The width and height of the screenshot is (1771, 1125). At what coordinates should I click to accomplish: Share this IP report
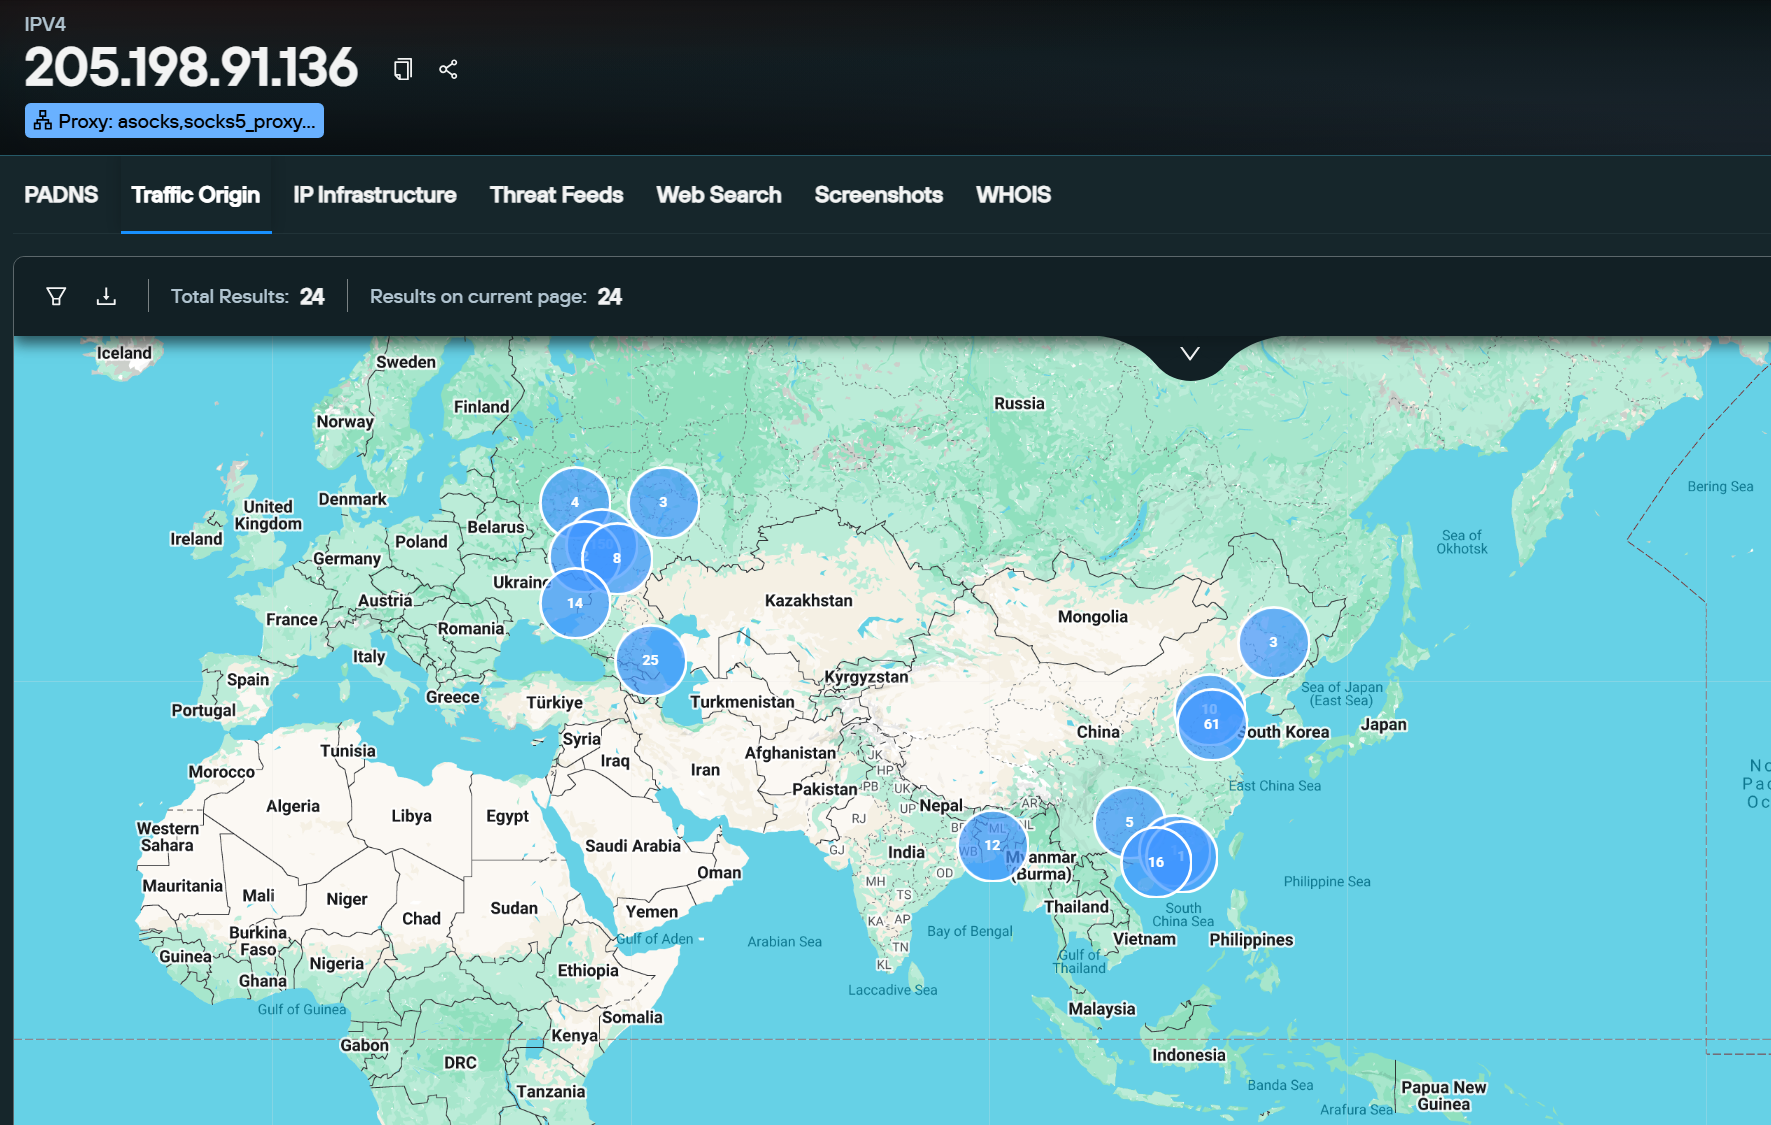(448, 69)
